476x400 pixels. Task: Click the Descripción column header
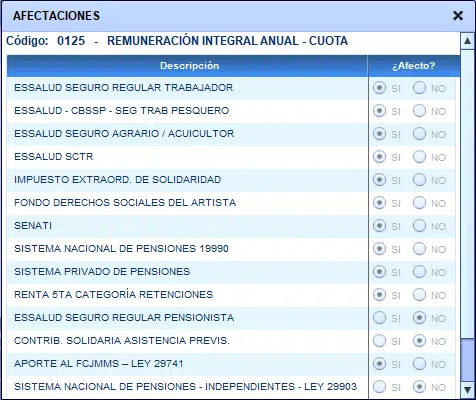click(x=187, y=66)
